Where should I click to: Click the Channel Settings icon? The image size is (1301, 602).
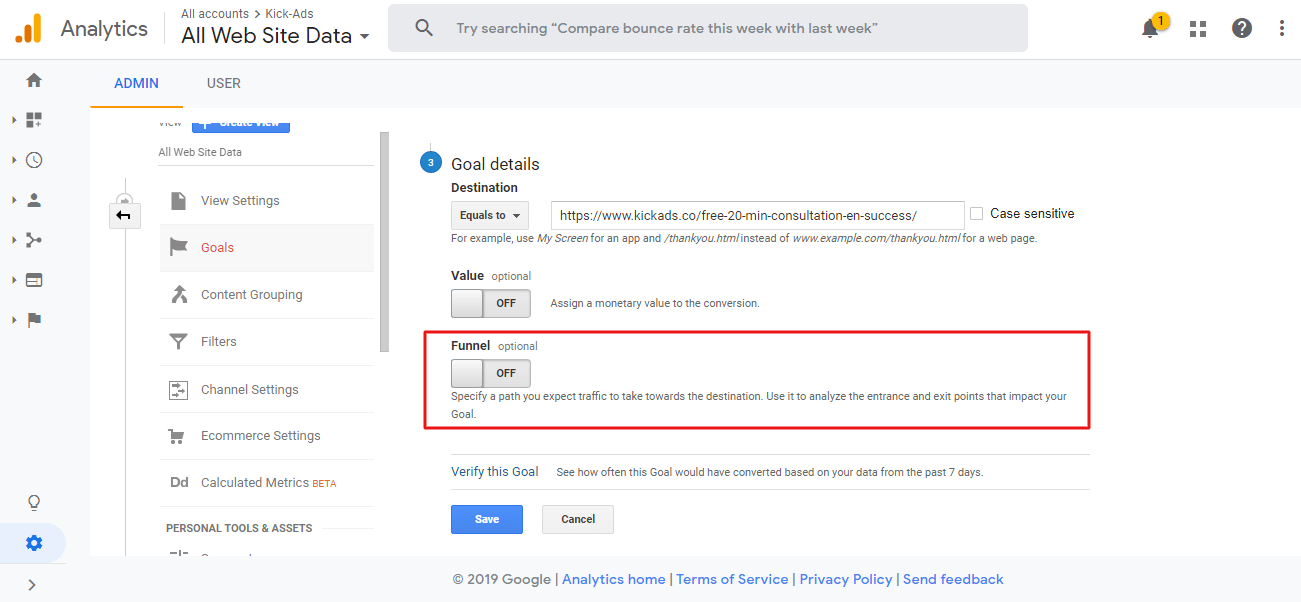tap(179, 390)
